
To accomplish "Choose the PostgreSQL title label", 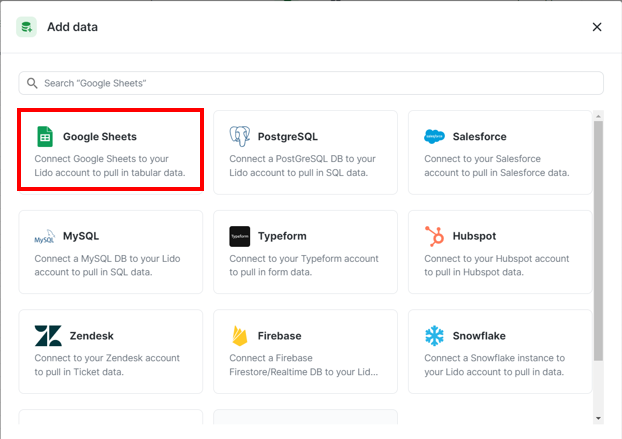I will click(x=288, y=137).
